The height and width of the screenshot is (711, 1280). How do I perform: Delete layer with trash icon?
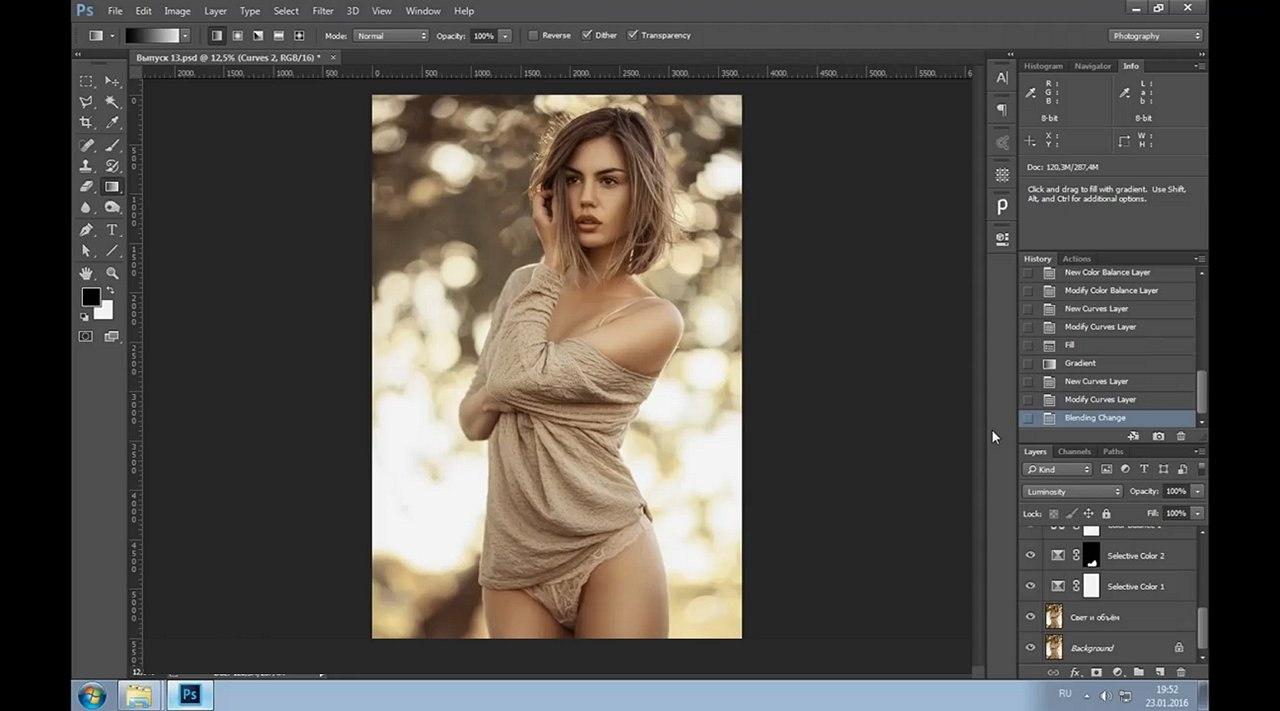[1181, 673]
